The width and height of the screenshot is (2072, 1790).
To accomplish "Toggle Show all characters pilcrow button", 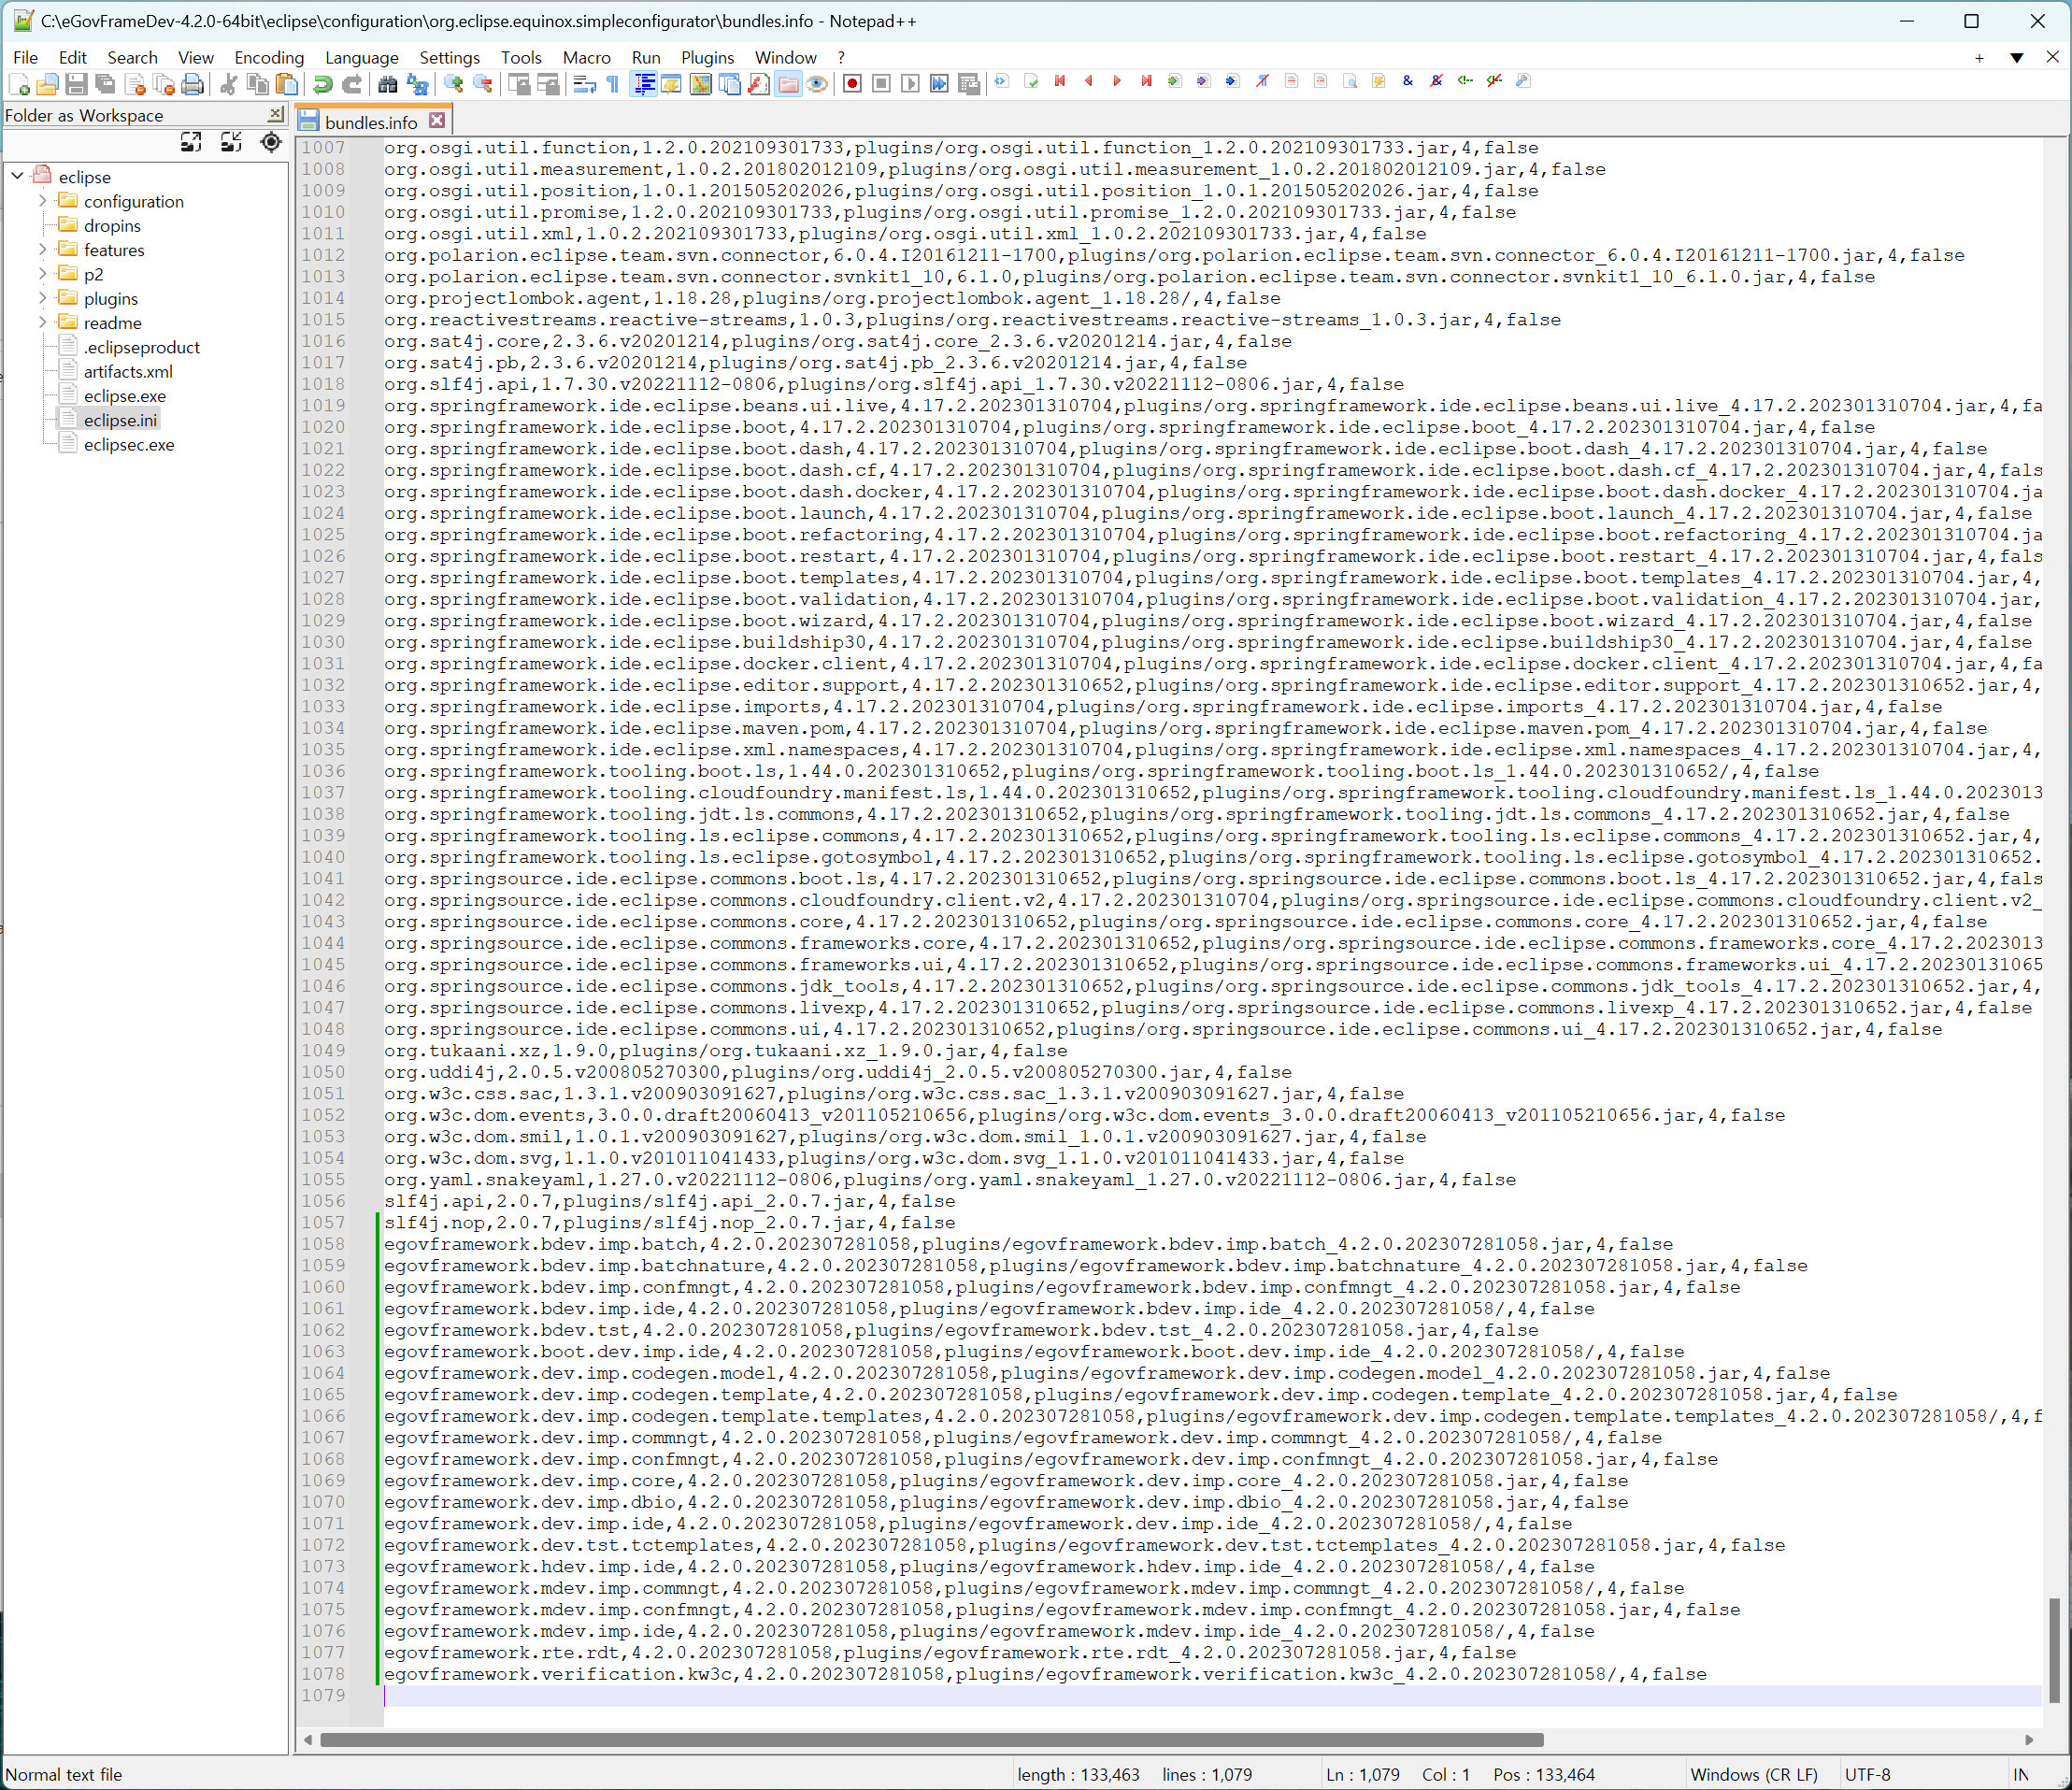I will [613, 84].
